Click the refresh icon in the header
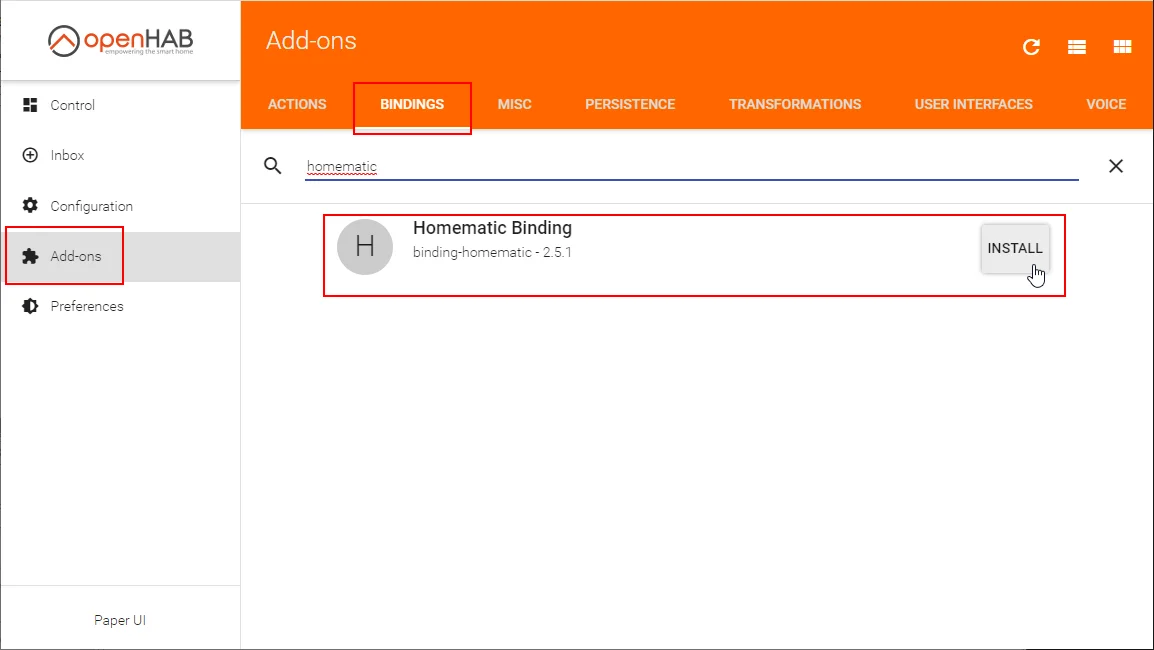 coord(1031,47)
